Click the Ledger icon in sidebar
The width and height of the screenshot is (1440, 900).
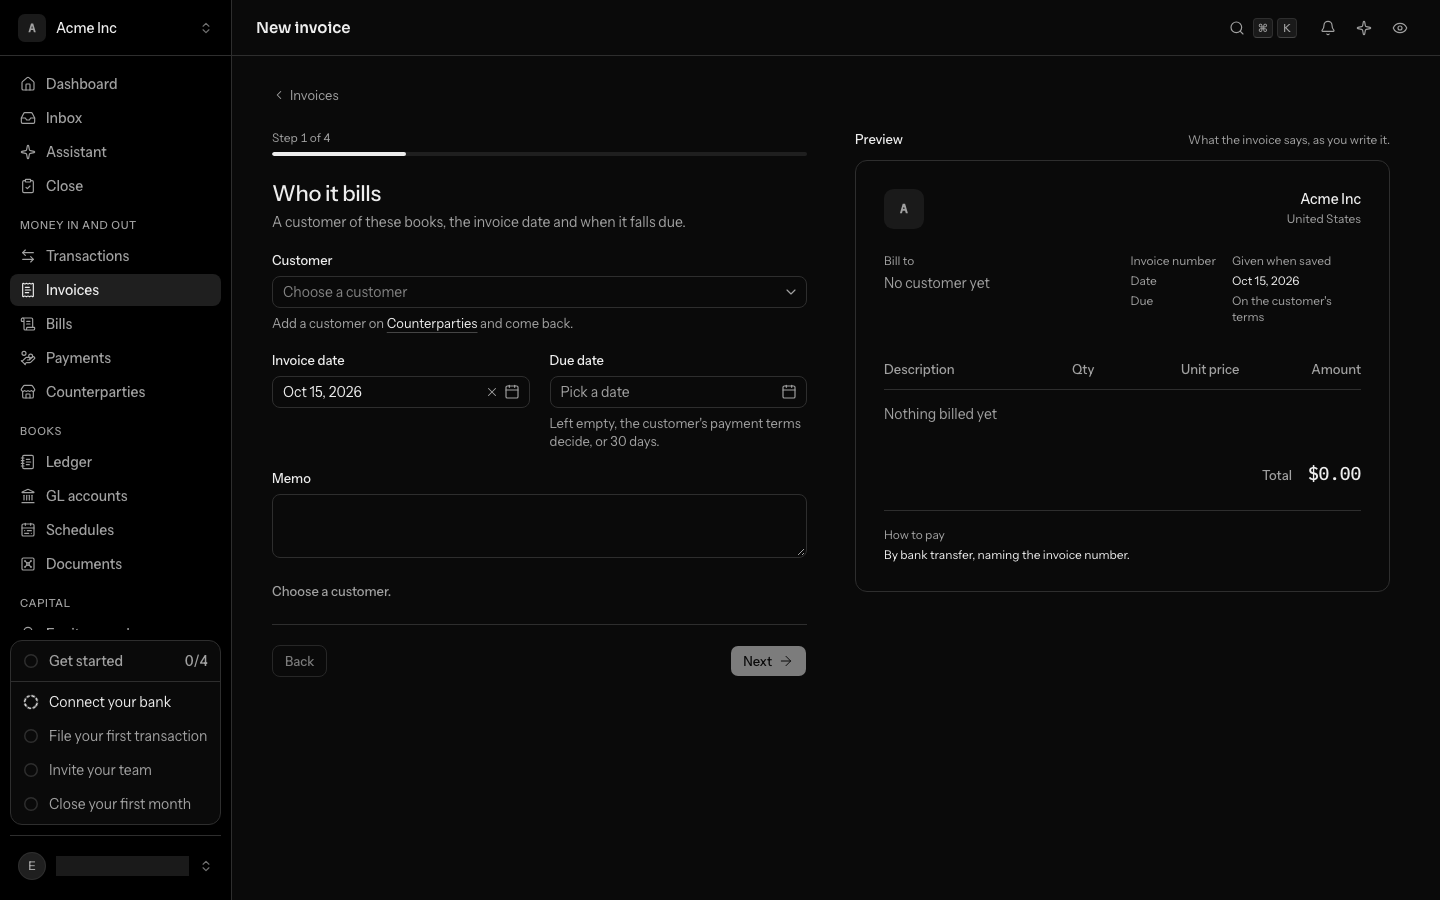[x=28, y=462]
